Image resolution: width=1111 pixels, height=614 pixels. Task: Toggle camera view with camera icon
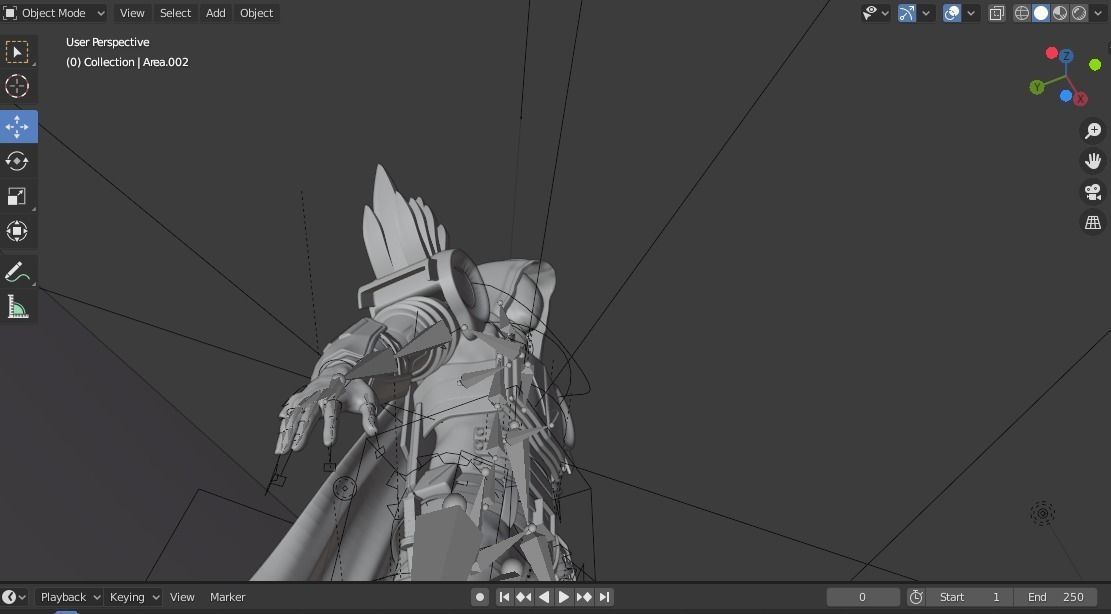1093,192
